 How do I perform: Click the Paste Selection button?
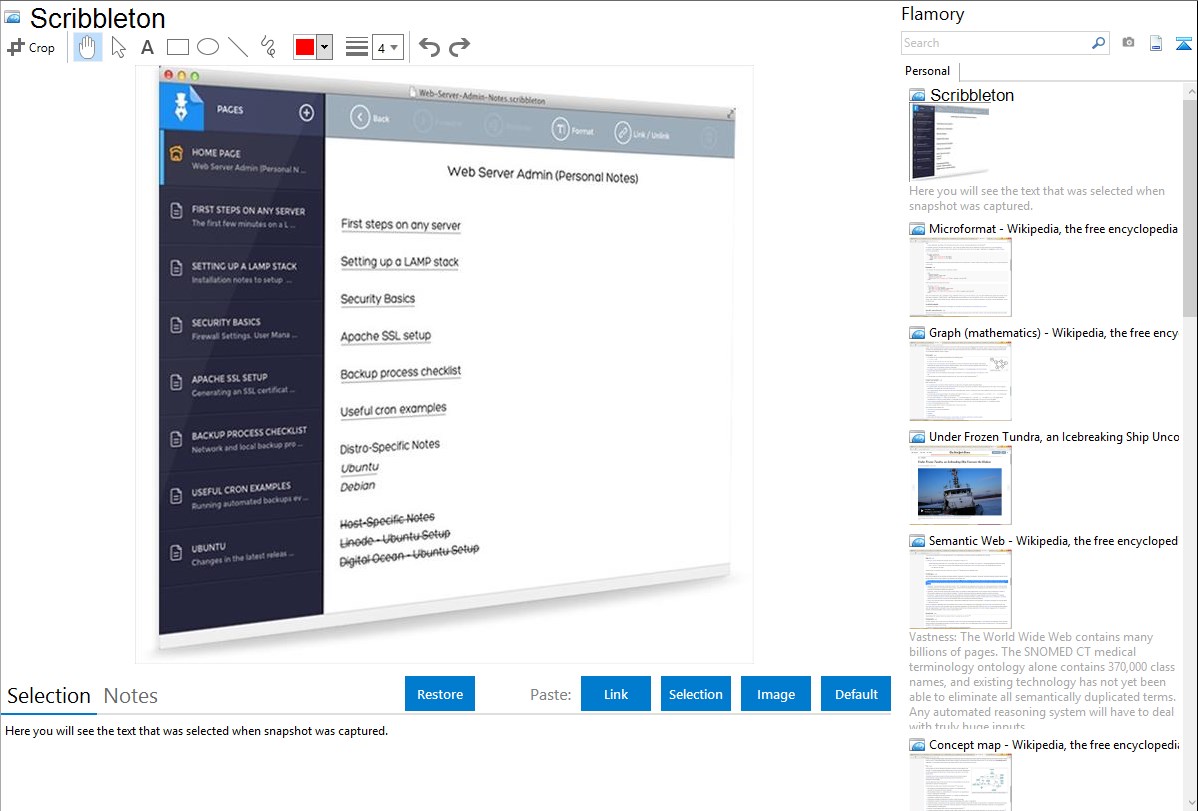pyautogui.click(x=695, y=693)
